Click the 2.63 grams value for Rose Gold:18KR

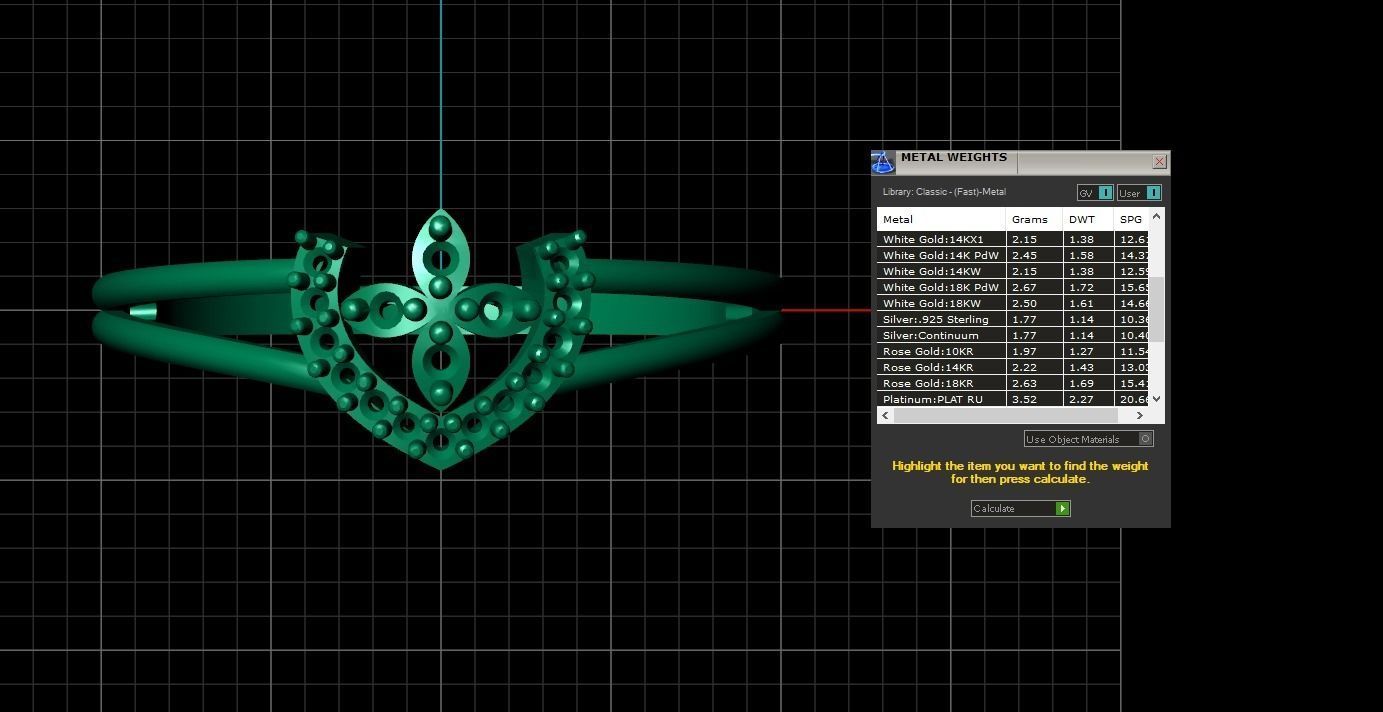tap(1024, 383)
